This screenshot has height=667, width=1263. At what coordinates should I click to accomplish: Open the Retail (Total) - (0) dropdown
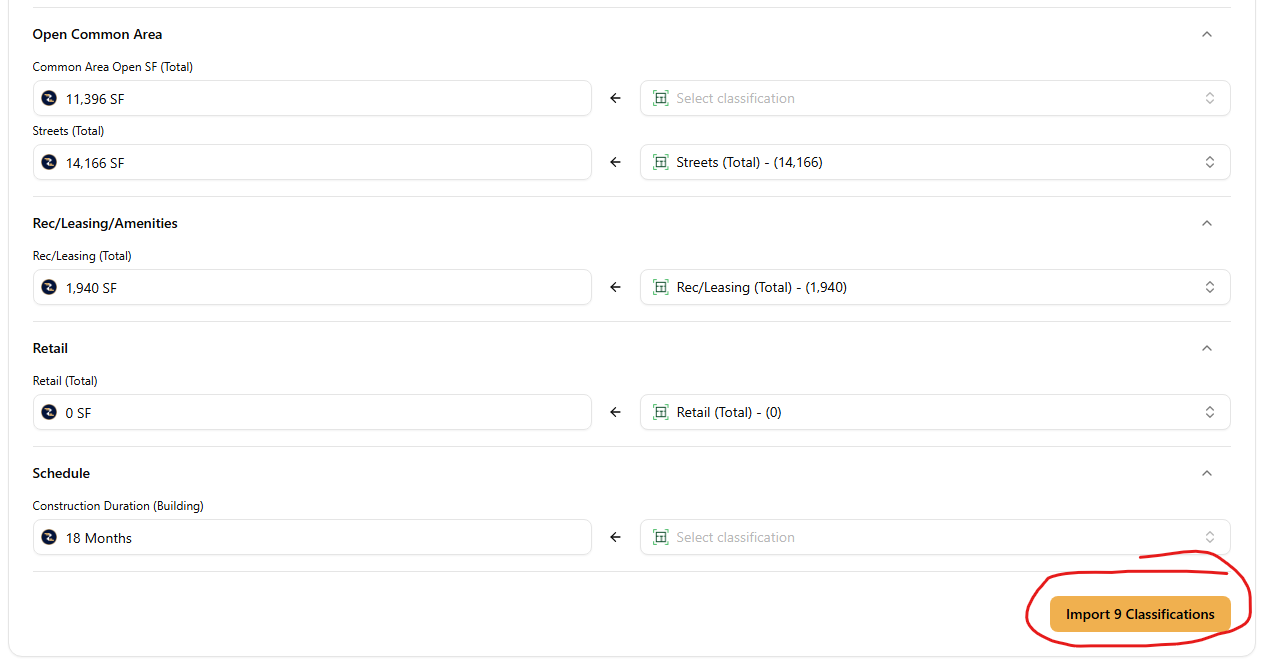coord(934,412)
